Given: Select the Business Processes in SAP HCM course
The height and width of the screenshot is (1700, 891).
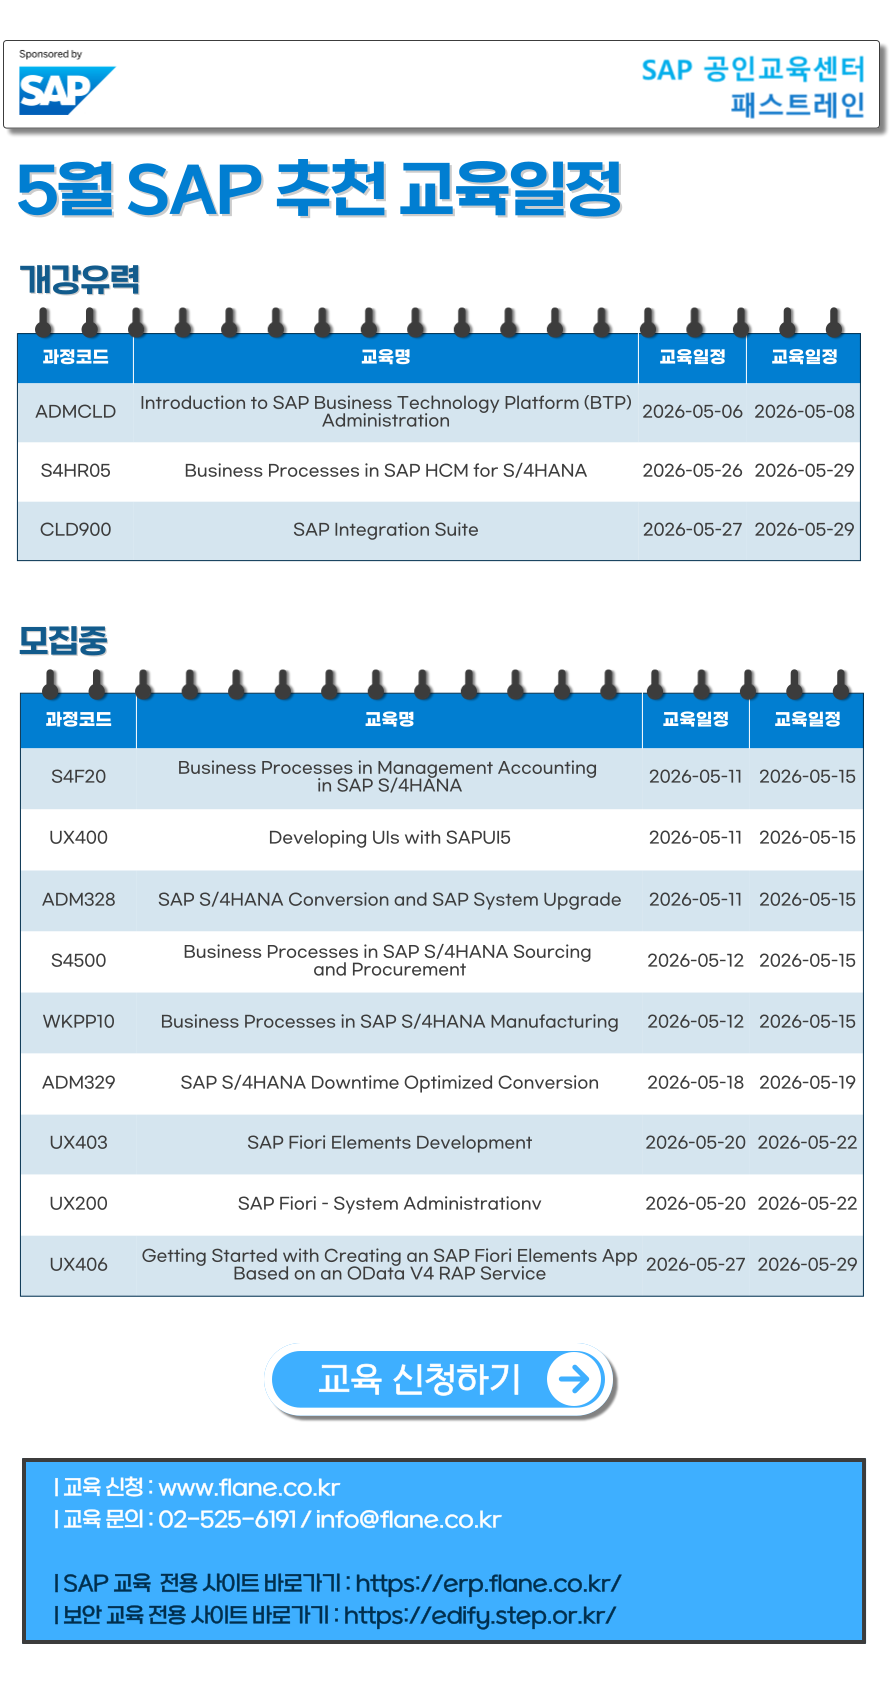Looking at the screenshot, I should point(385,471).
